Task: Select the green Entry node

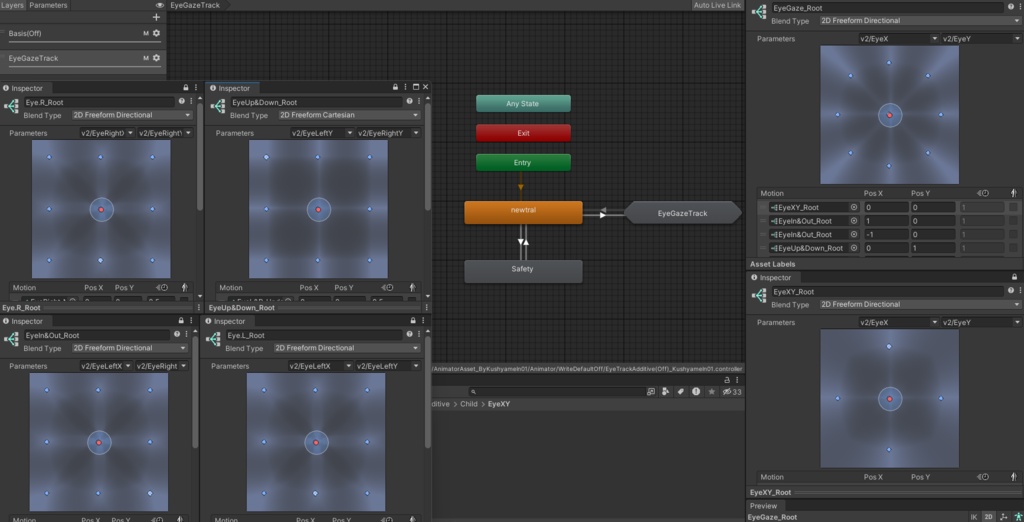Action: [x=523, y=163]
